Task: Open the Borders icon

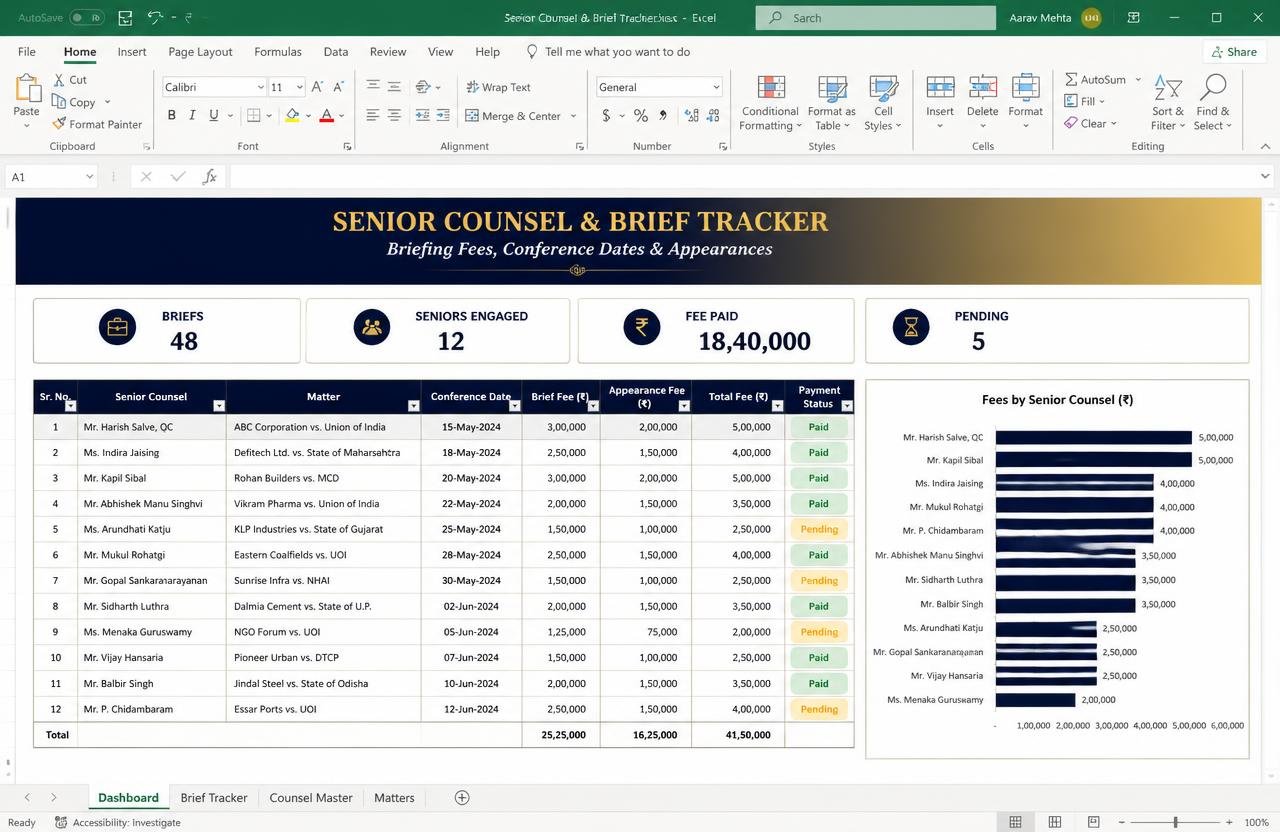Action: pos(254,116)
